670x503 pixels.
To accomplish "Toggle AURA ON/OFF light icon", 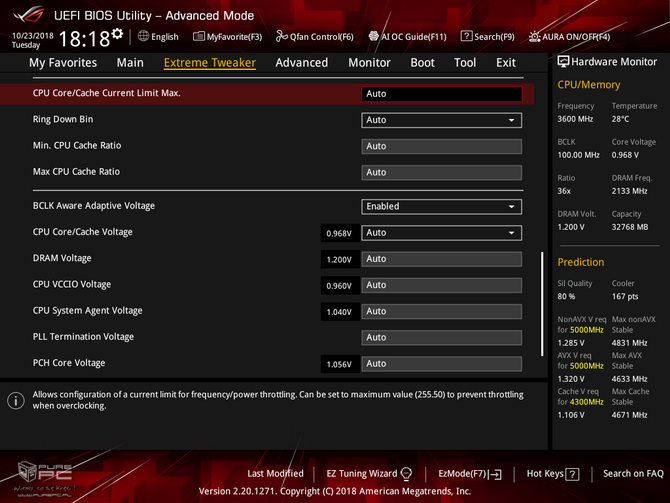I will 535,37.
